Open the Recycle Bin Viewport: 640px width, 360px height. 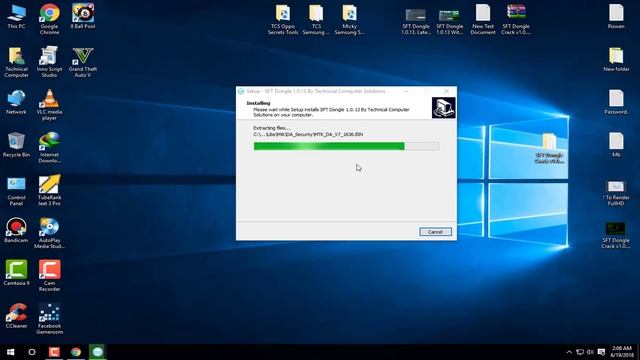click(16, 145)
